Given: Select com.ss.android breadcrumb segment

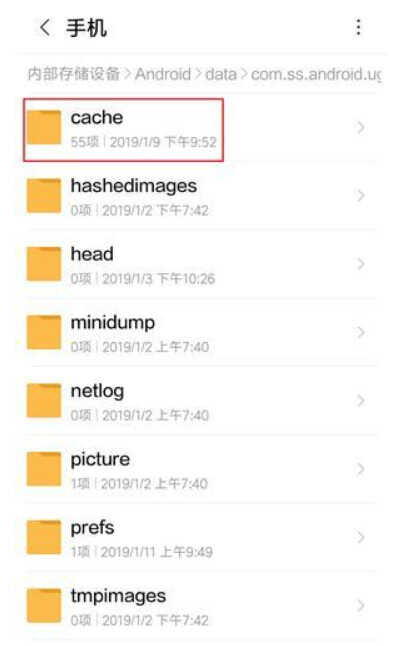Looking at the screenshot, I should 316,75.
